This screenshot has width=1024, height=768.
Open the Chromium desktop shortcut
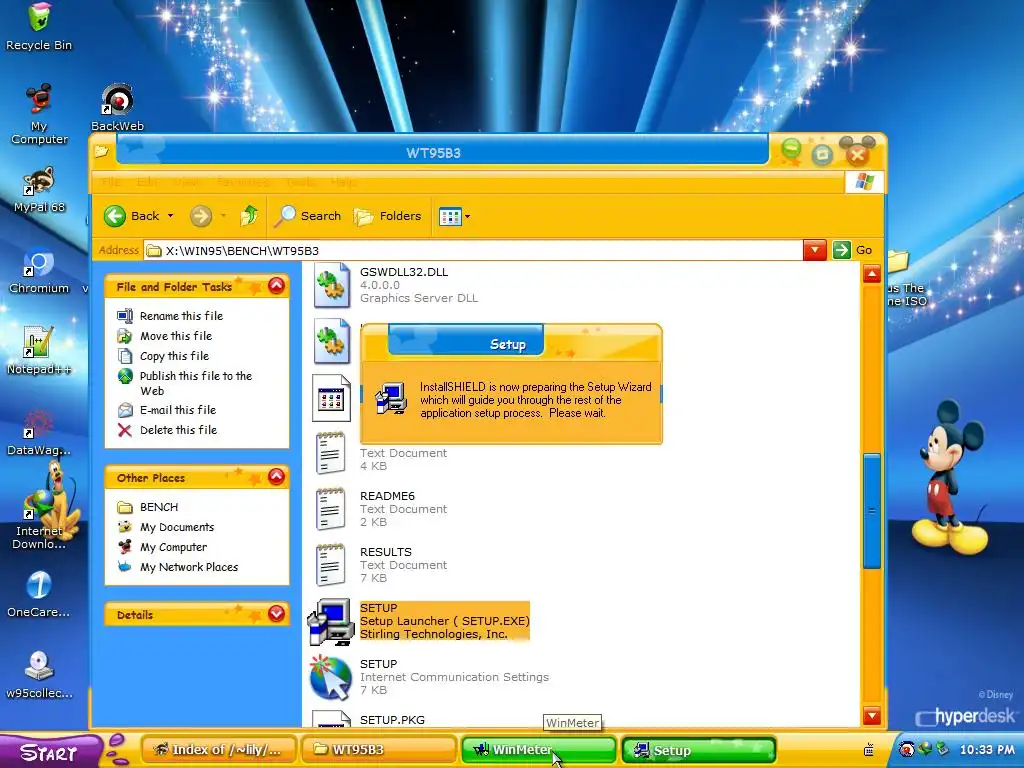(x=39, y=271)
